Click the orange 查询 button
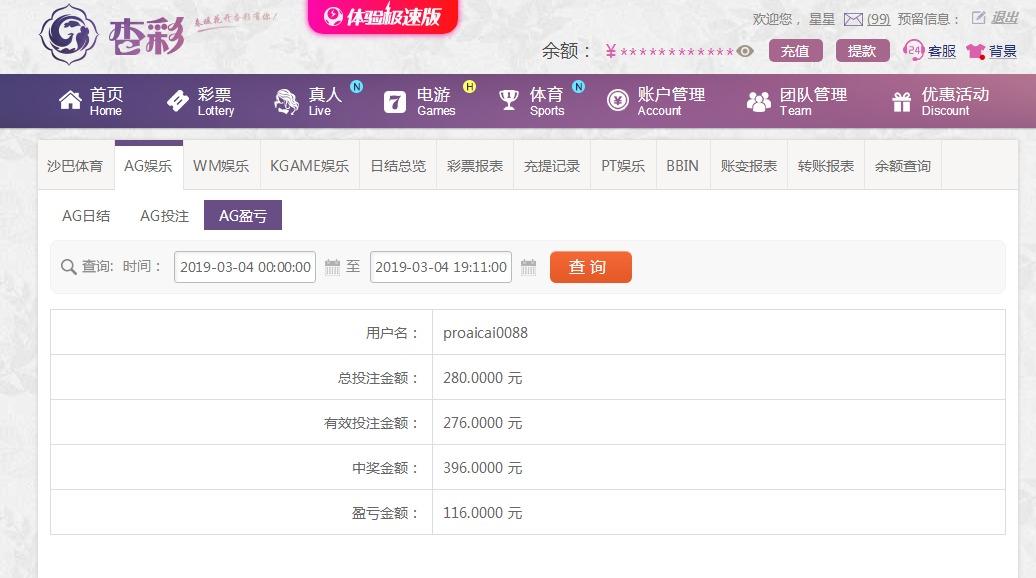The width and height of the screenshot is (1036, 578). point(591,267)
